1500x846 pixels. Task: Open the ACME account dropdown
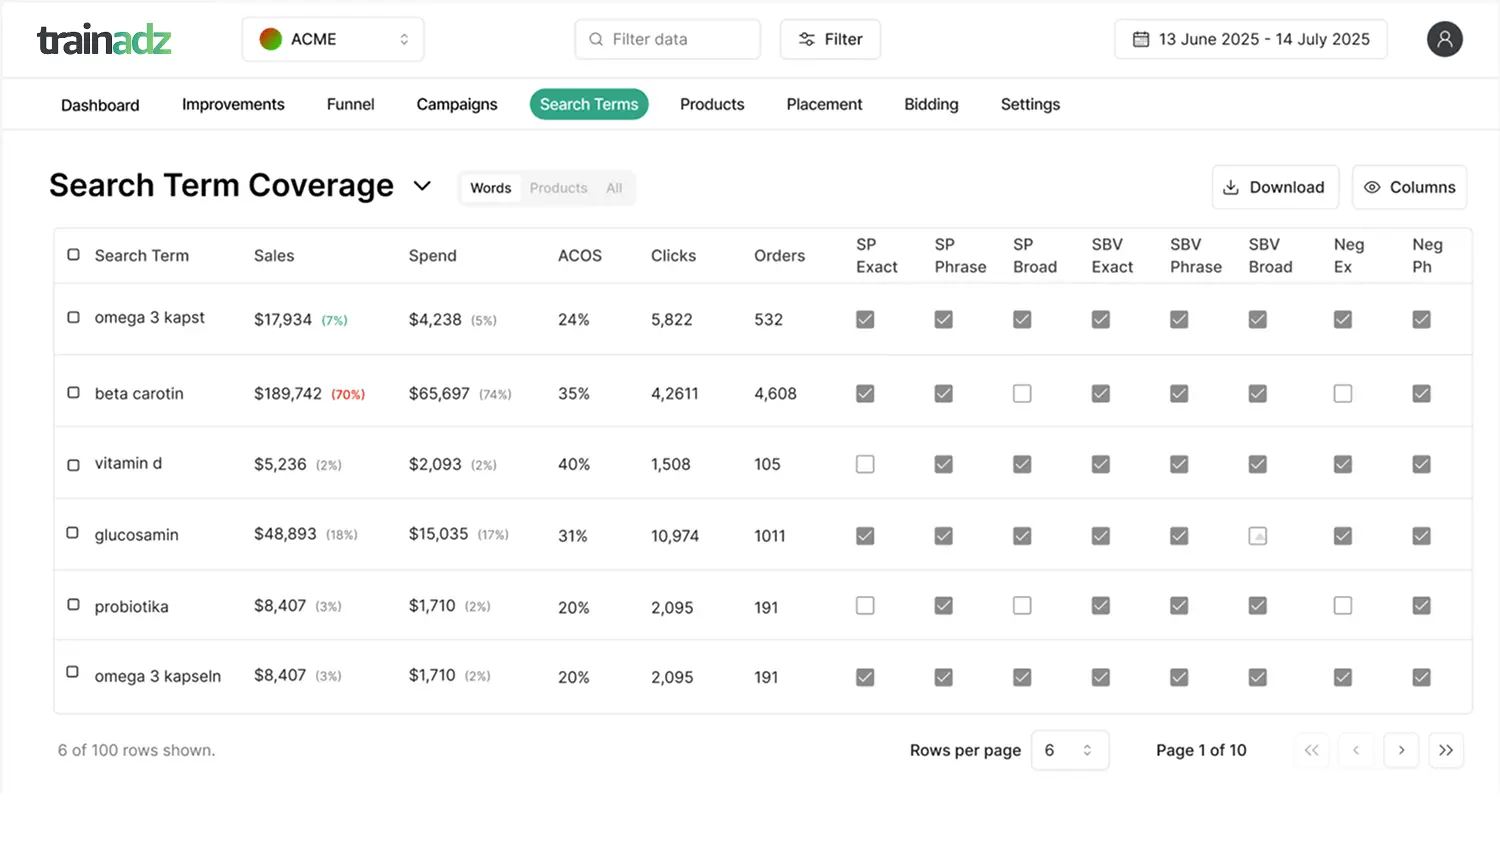333,39
